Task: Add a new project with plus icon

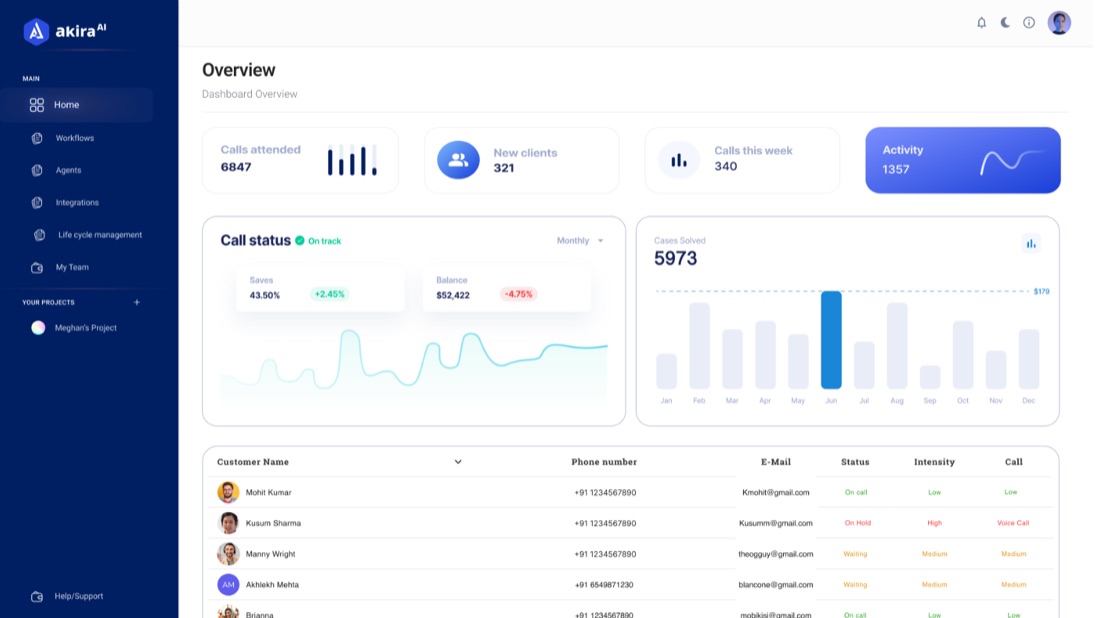Action: click(137, 302)
